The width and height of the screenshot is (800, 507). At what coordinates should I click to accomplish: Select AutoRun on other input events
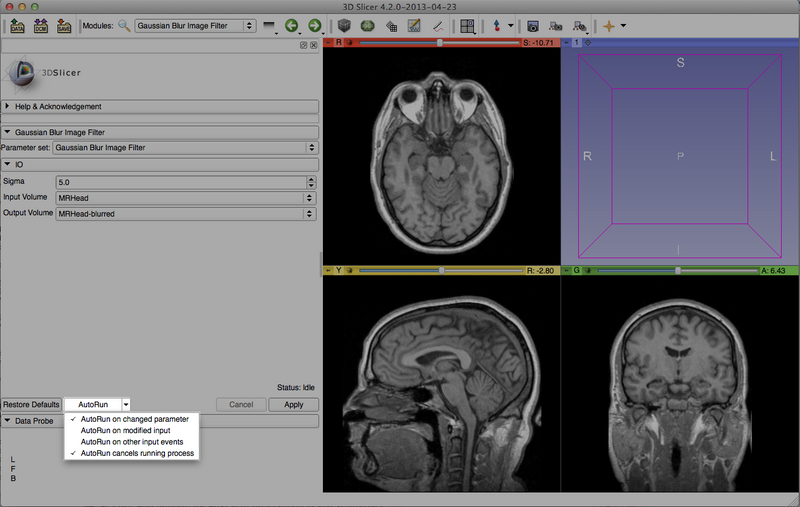tap(131, 441)
